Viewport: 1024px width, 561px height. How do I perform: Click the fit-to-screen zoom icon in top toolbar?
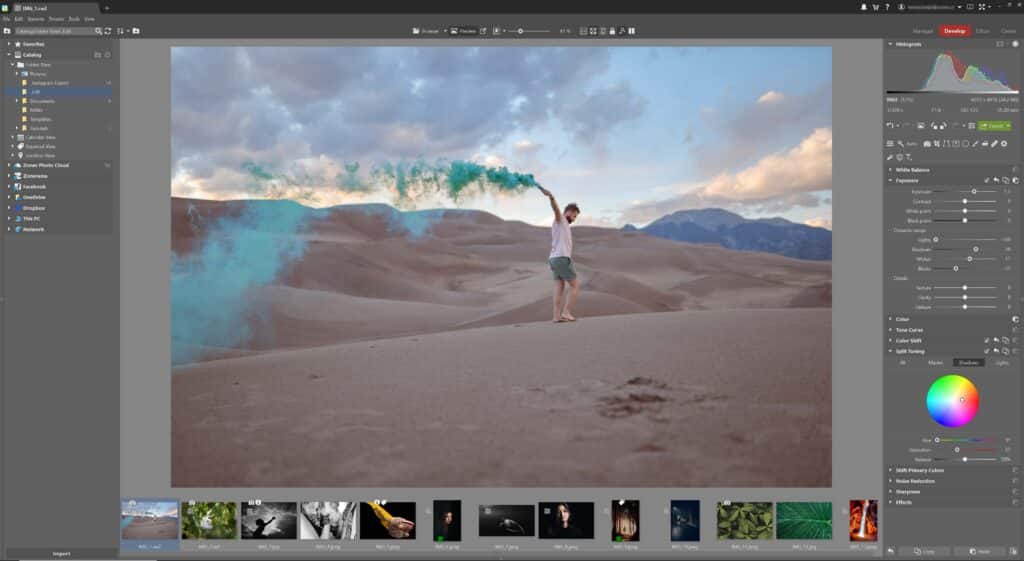click(593, 31)
